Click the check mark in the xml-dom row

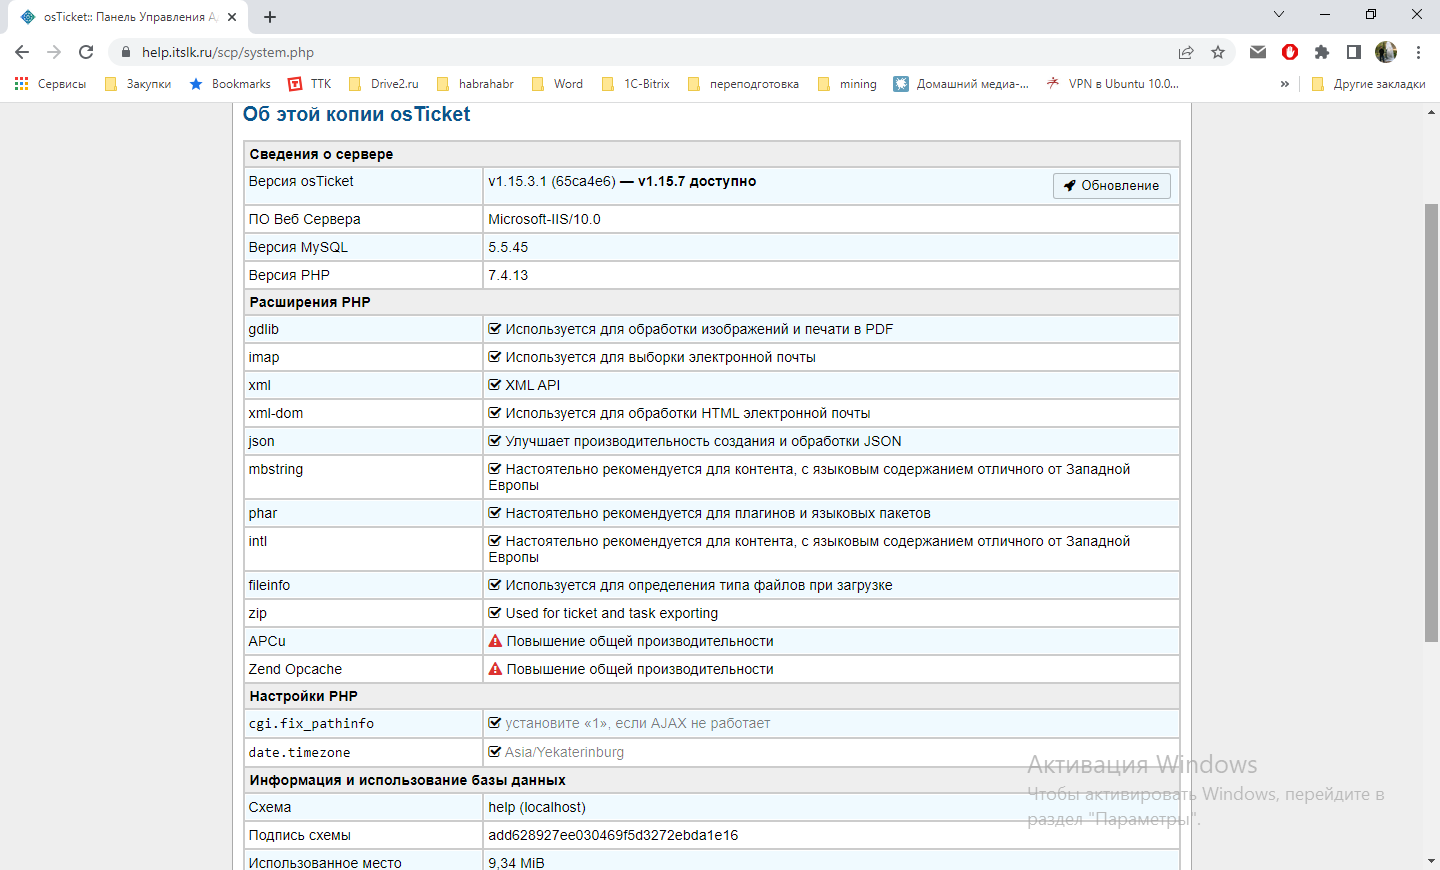(494, 413)
